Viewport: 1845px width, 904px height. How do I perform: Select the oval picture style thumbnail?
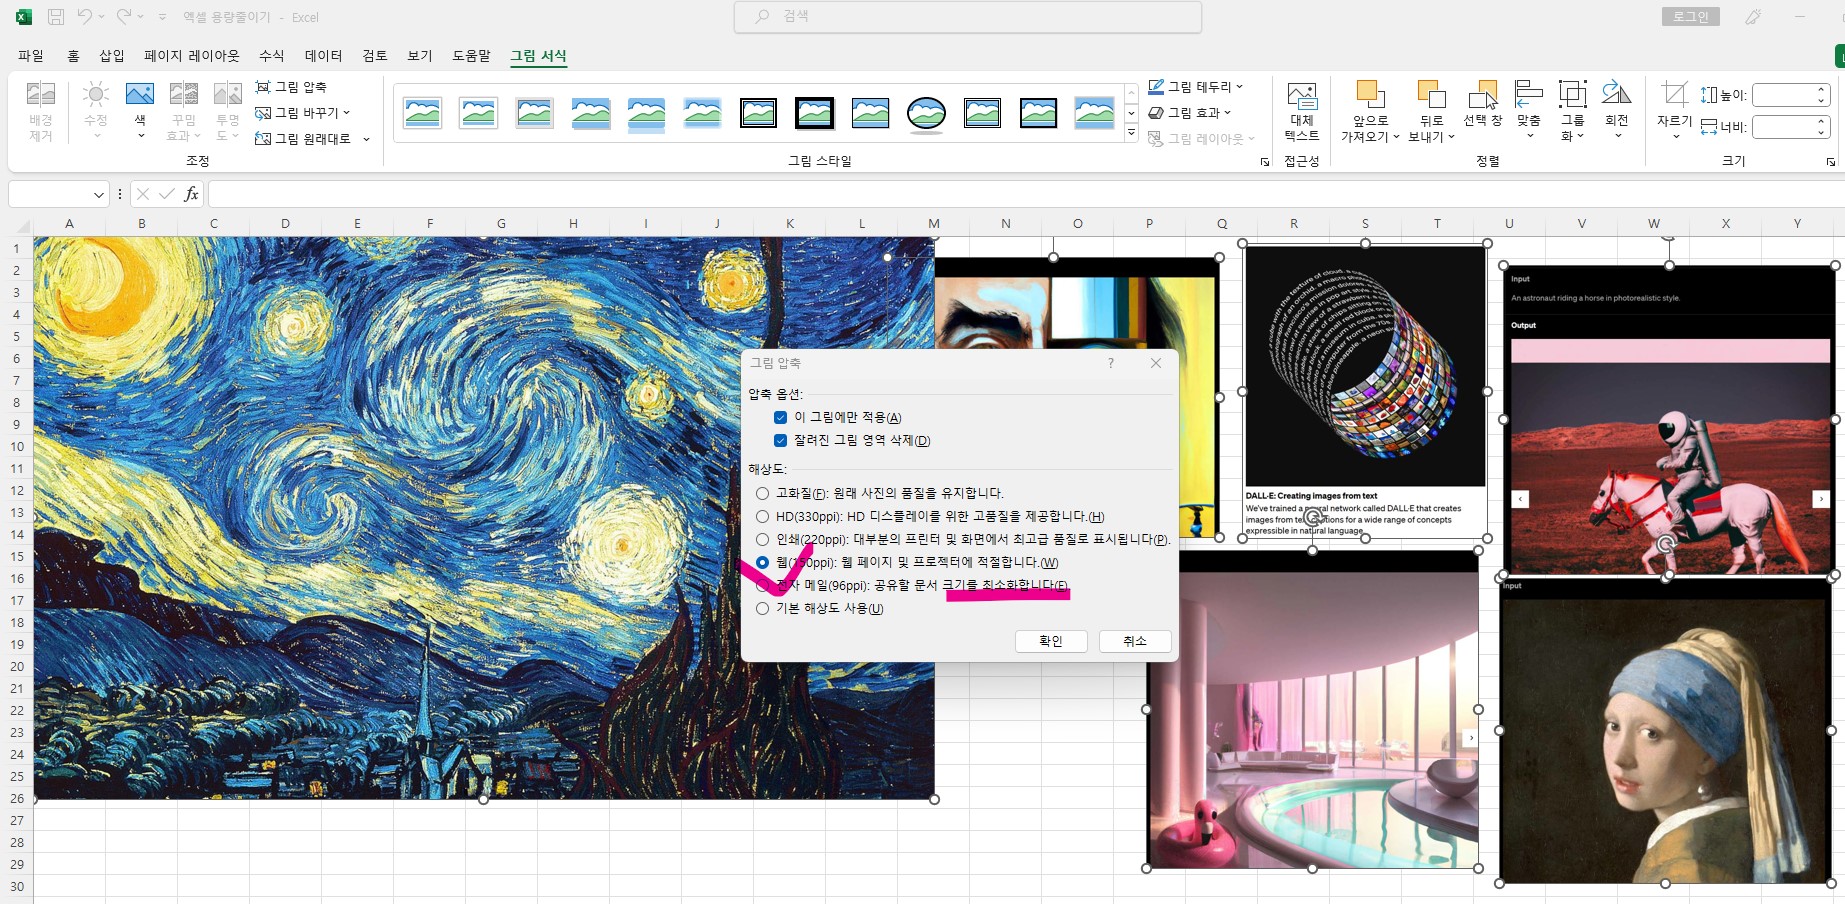tap(927, 113)
